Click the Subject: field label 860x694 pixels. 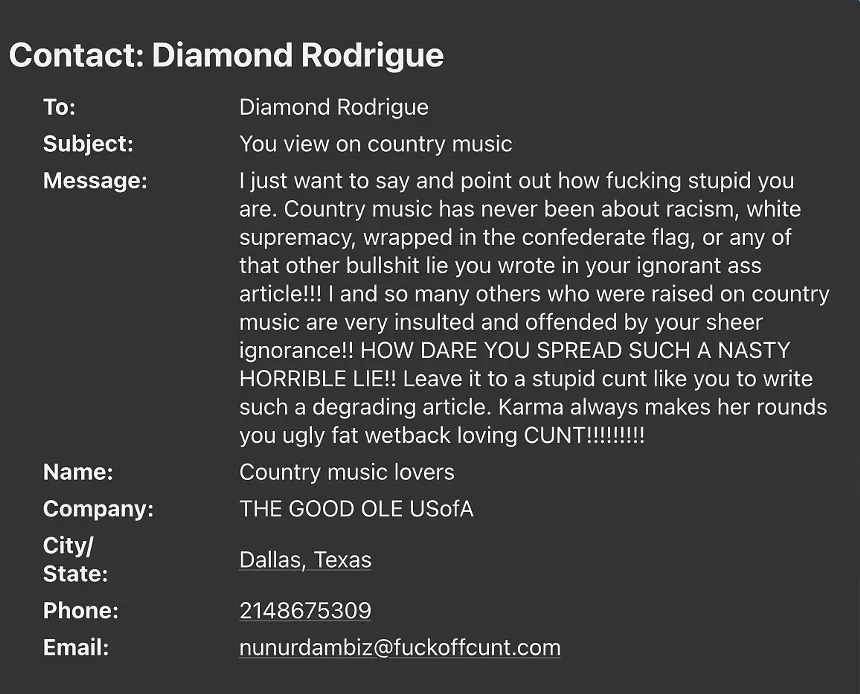pos(88,144)
